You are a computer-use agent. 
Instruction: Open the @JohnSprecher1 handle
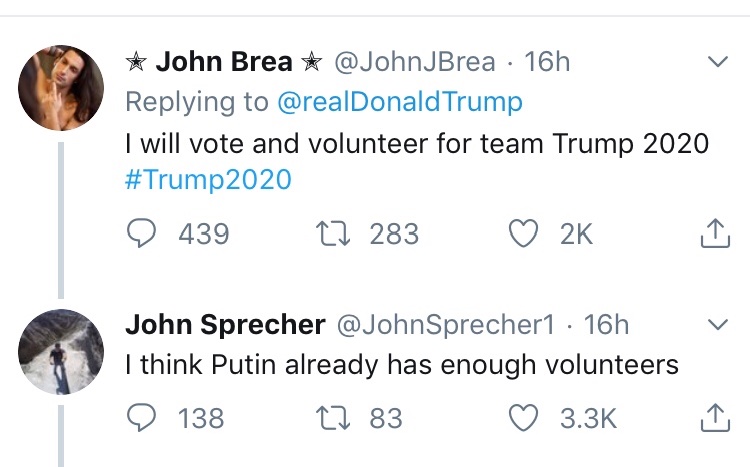[x=449, y=325]
